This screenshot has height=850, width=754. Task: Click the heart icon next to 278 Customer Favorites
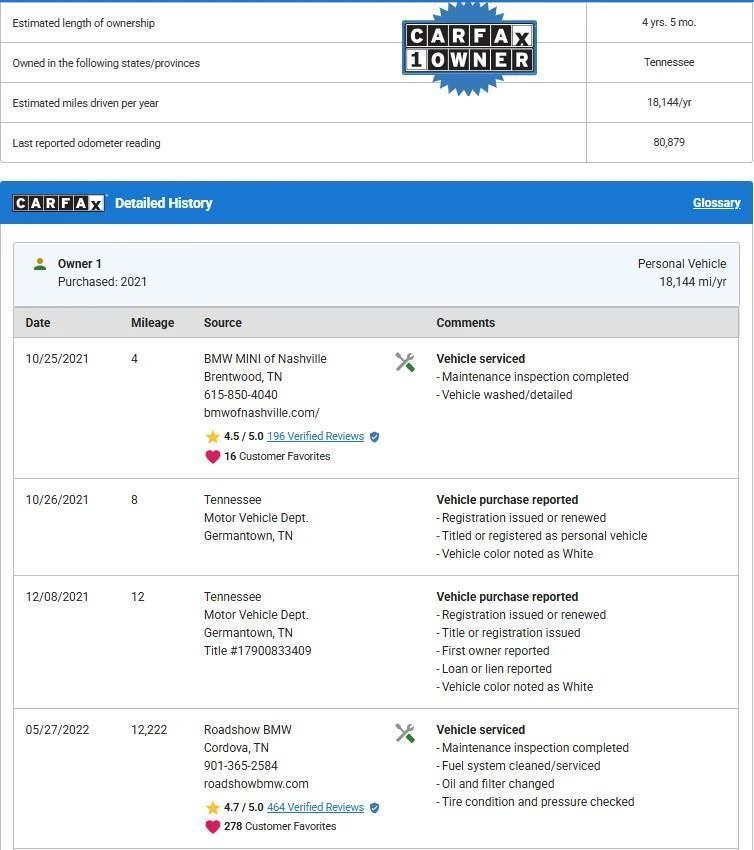click(212, 827)
